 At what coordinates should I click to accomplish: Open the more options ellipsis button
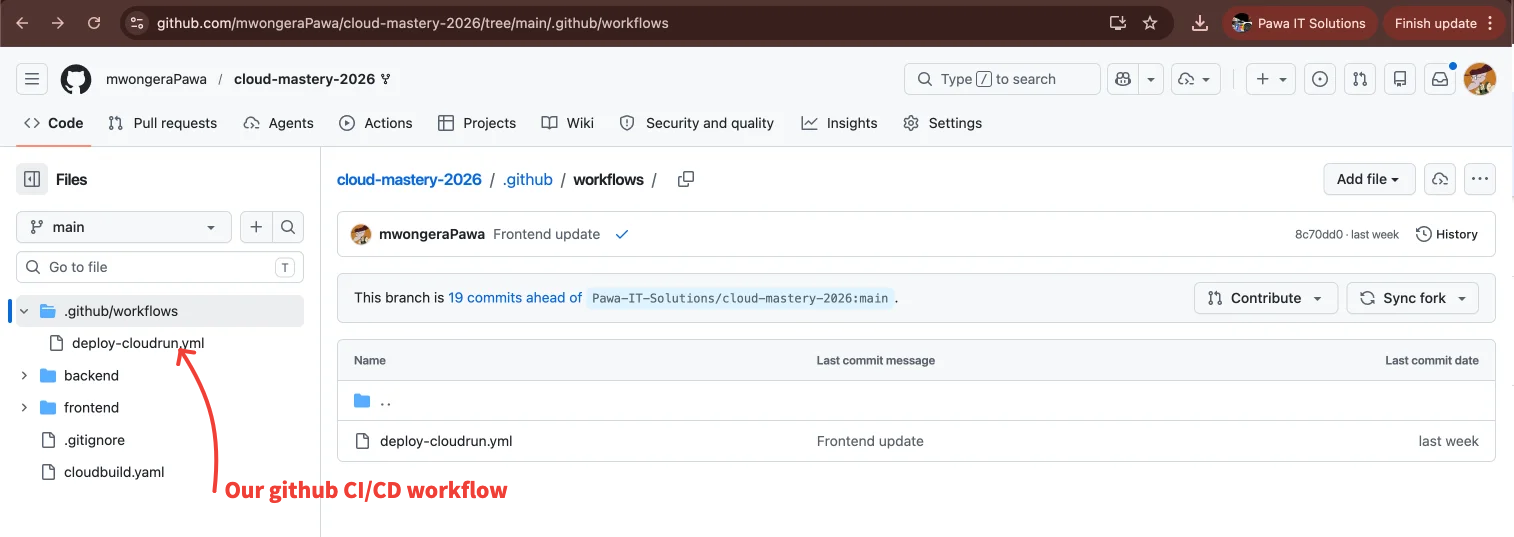click(1480, 179)
